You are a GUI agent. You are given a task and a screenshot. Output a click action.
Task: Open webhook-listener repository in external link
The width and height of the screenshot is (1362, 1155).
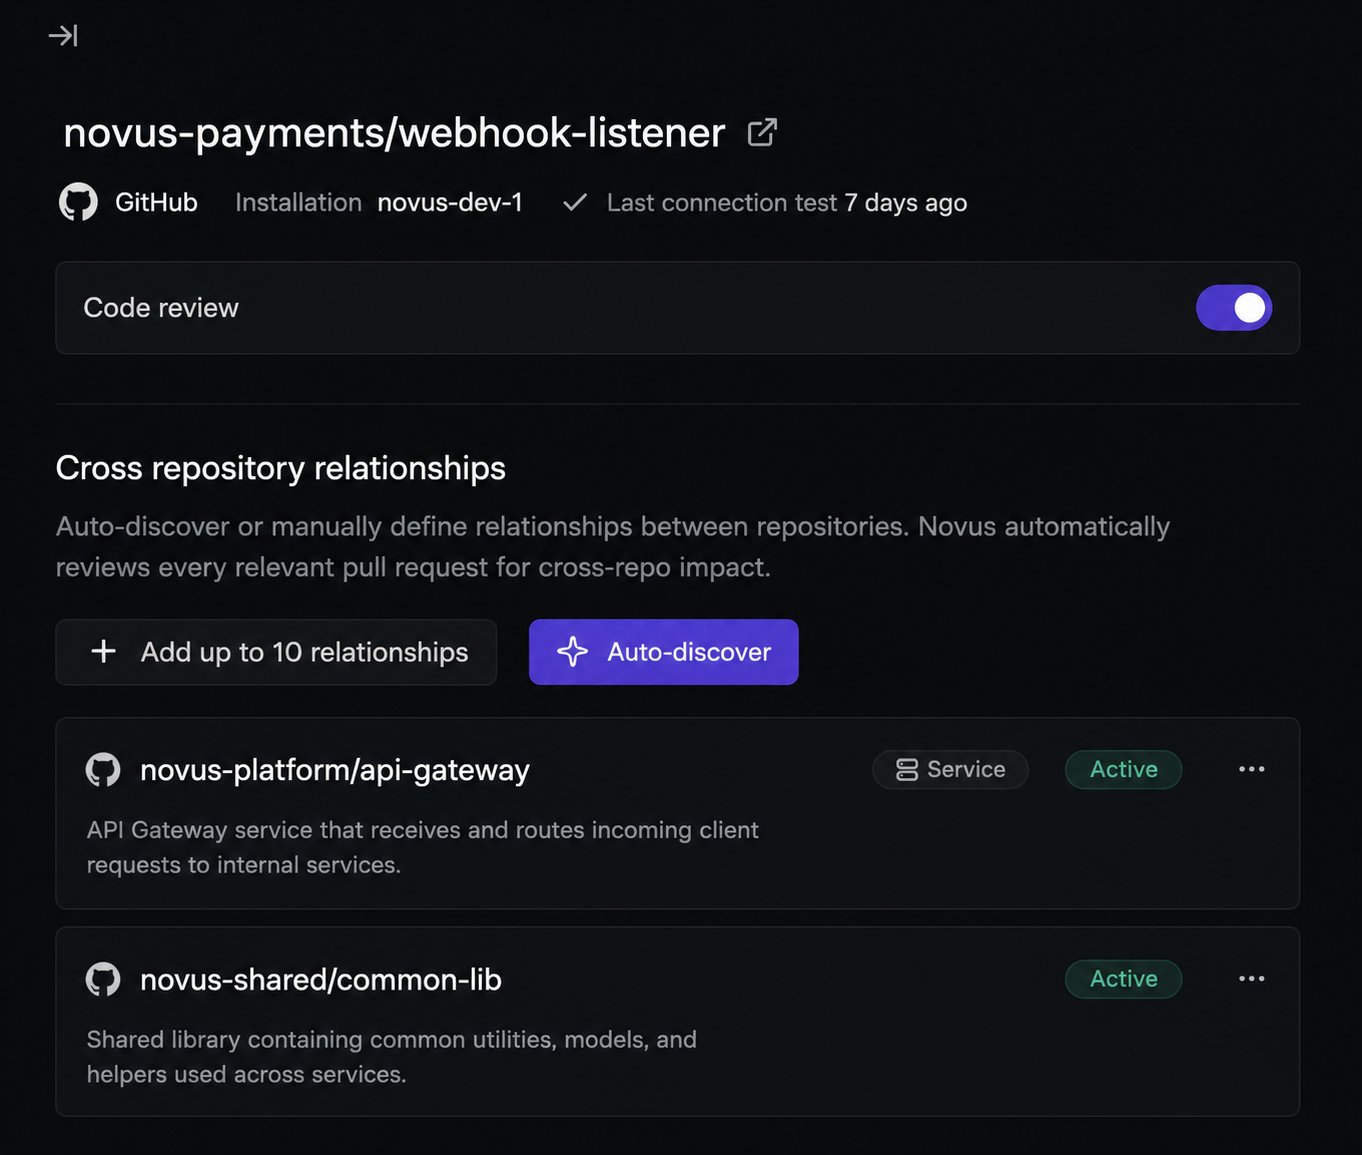click(762, 132)
